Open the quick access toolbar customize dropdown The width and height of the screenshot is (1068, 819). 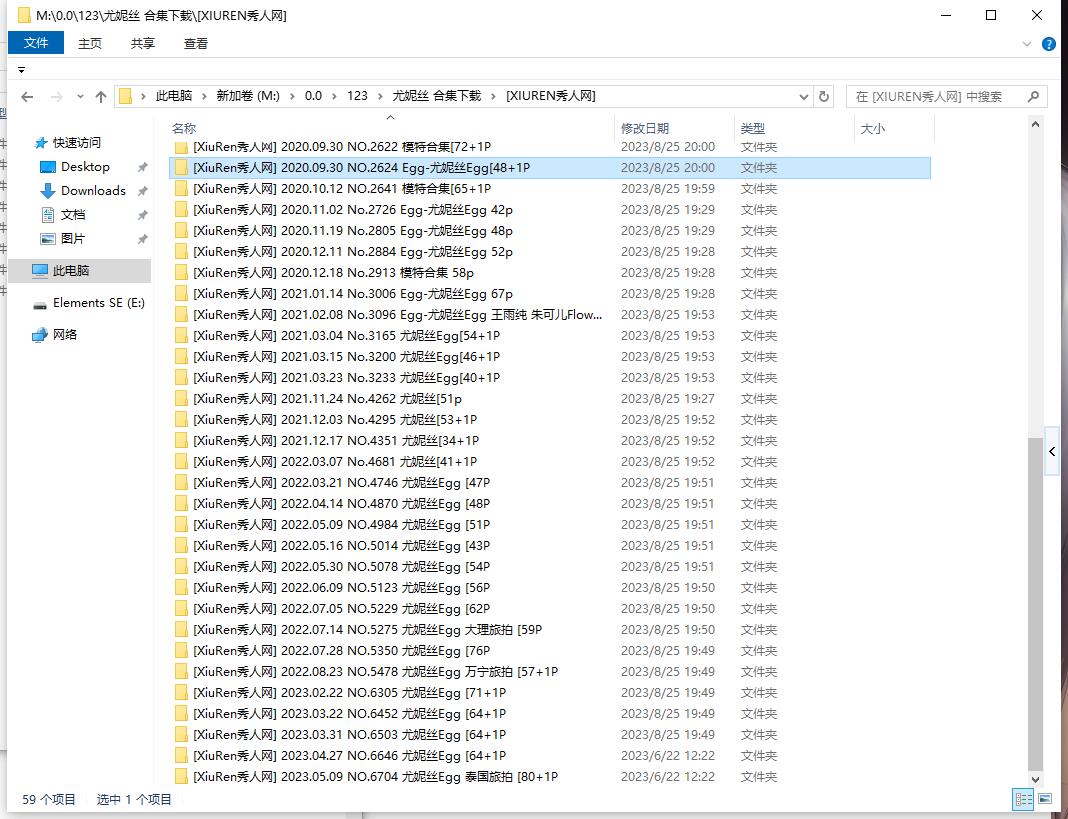(x=22, y=70)
